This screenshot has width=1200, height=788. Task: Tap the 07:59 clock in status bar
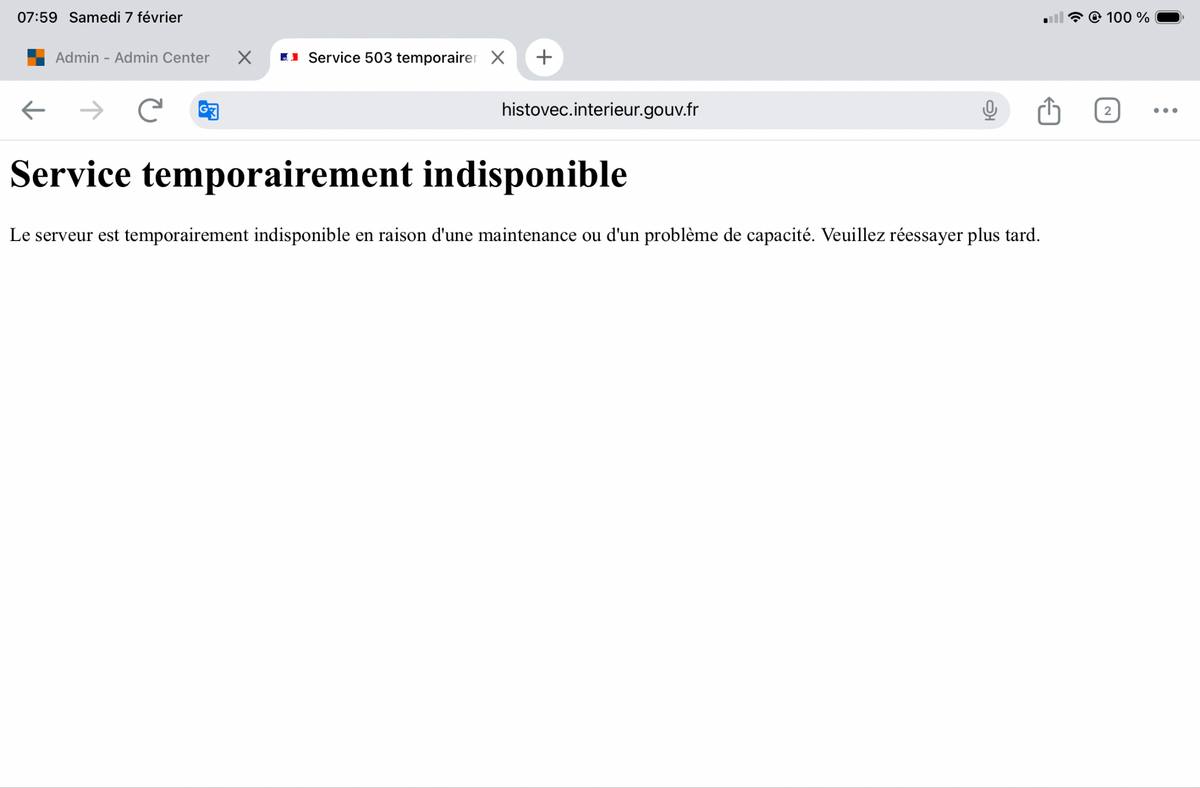tap(37, 17)
